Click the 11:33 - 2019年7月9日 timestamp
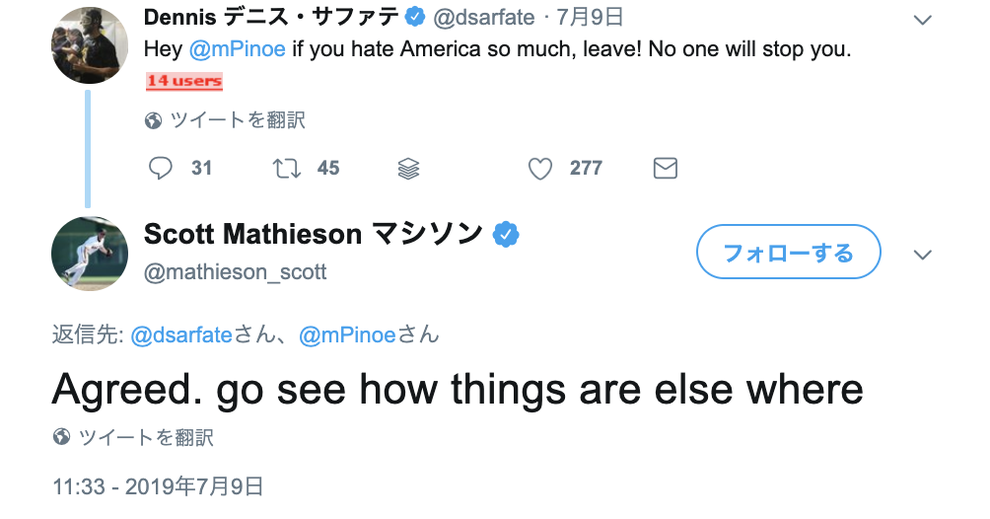The width and height of the screenshot is (990, 519). pyautogui.click(x=158, y=487)
